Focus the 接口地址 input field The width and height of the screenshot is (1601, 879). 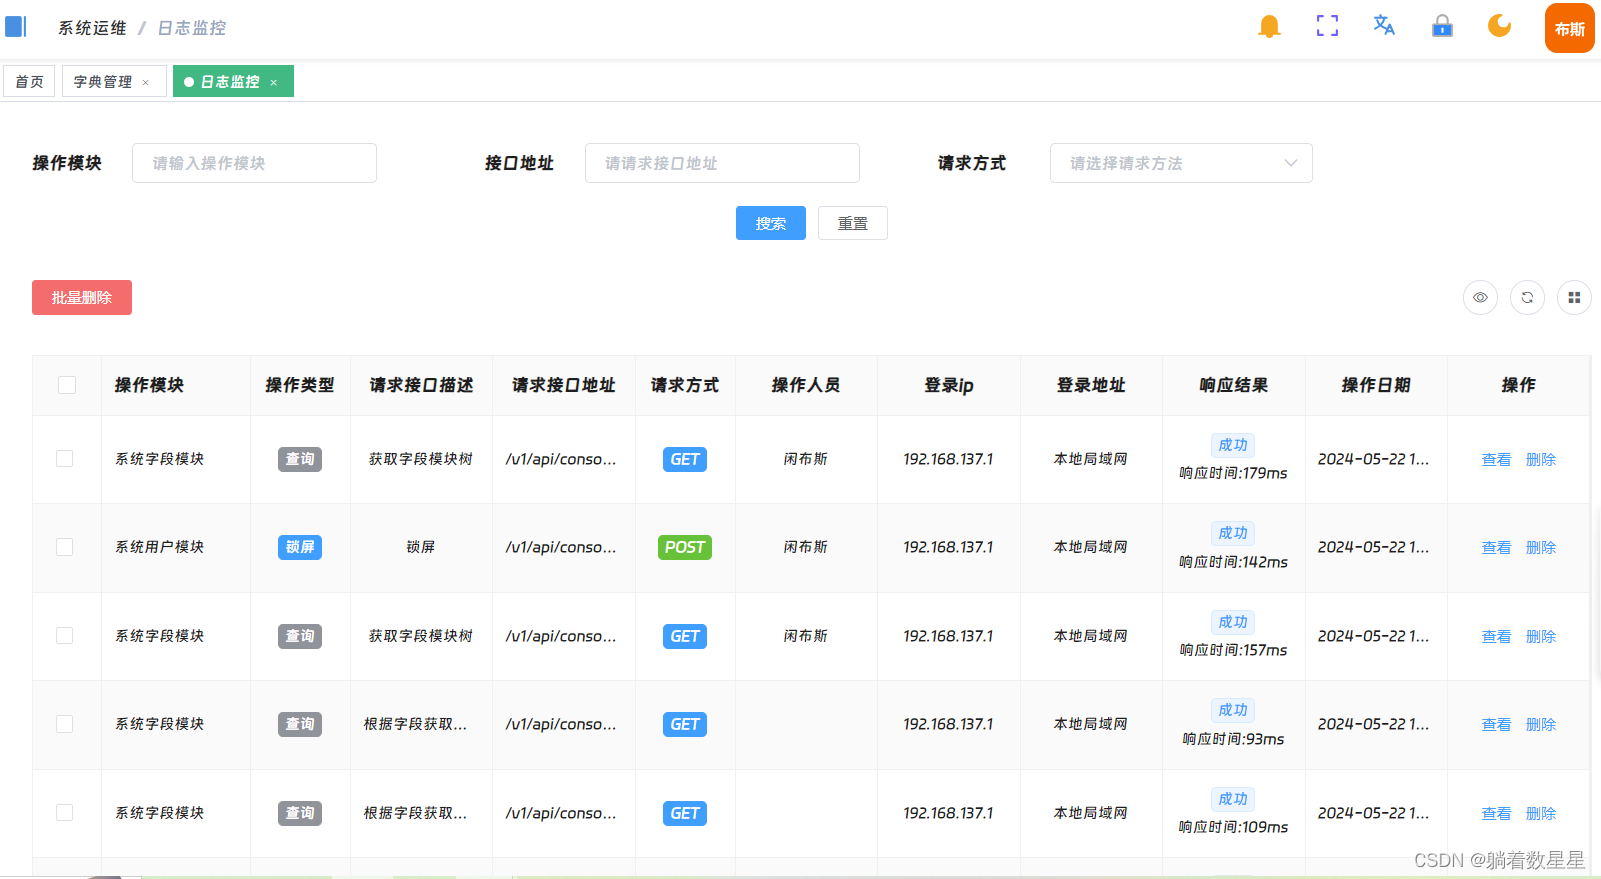click(x=722, y=163)
